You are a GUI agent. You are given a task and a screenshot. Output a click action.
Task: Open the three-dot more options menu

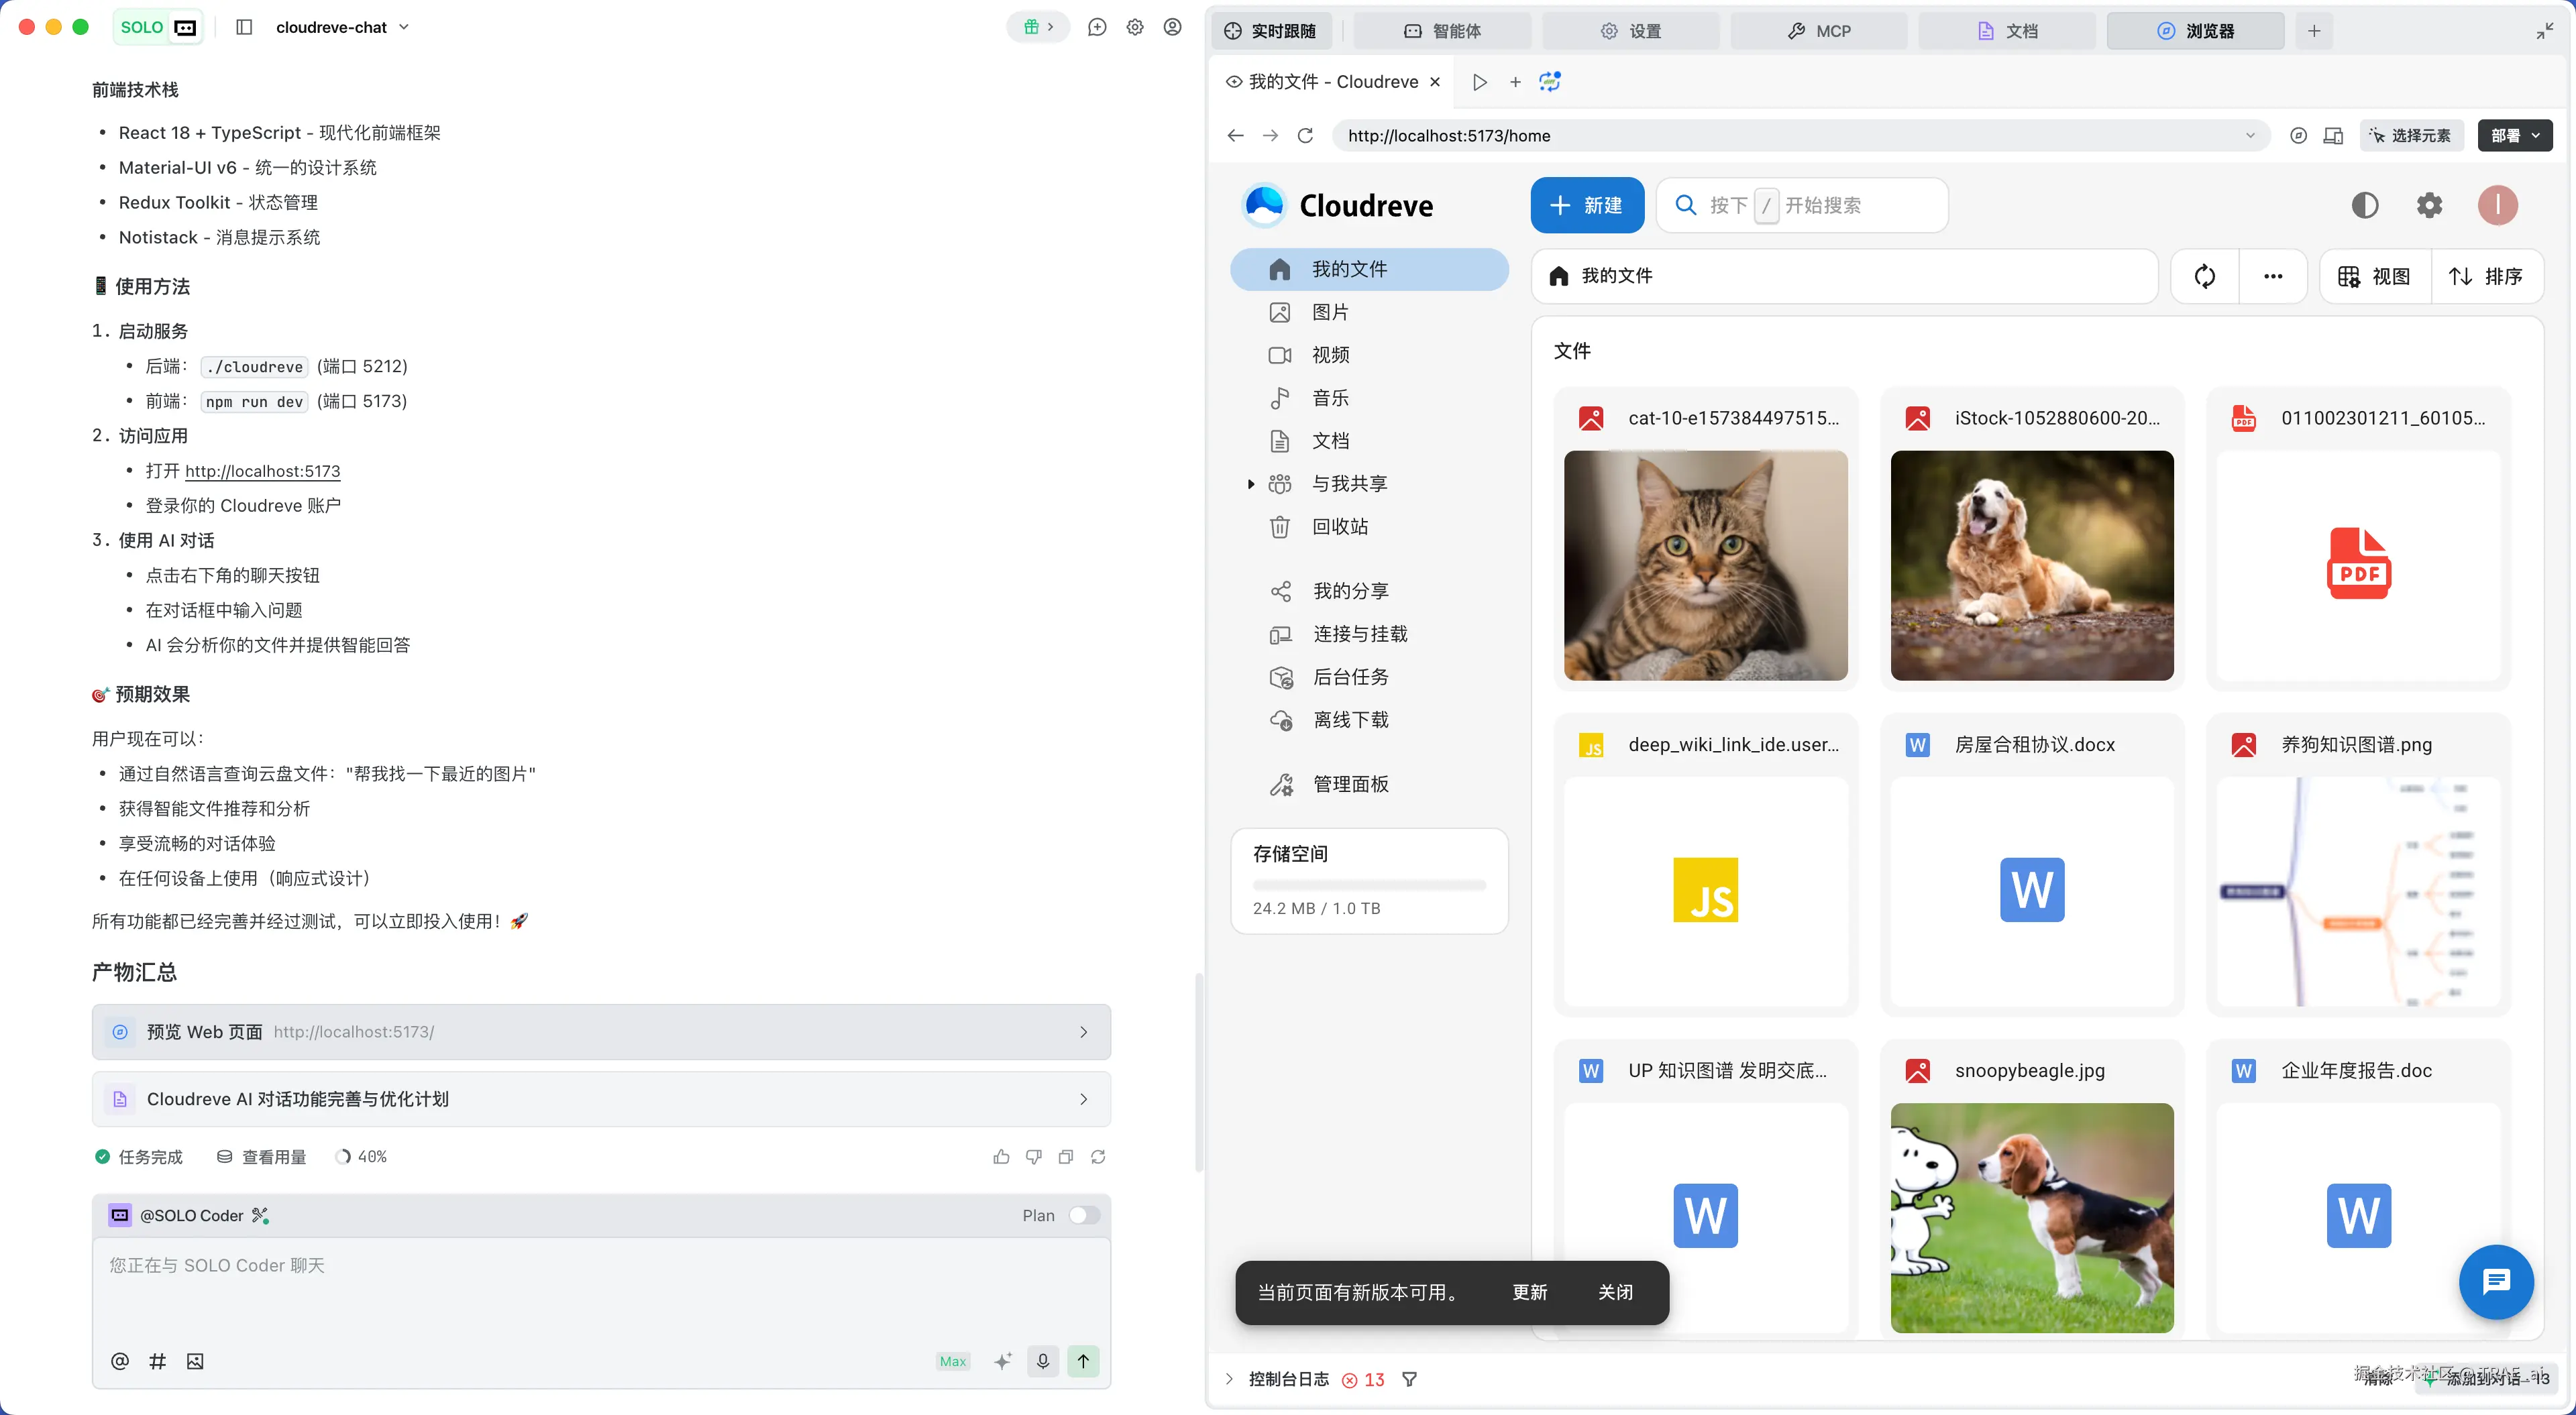tap(2272, 276)
